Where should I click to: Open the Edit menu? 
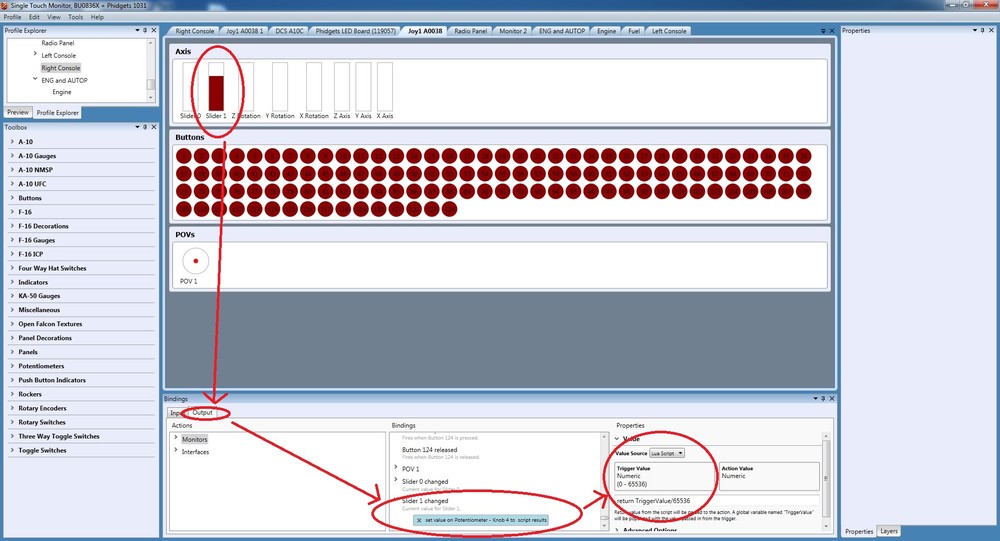click(x=34, y=17)
